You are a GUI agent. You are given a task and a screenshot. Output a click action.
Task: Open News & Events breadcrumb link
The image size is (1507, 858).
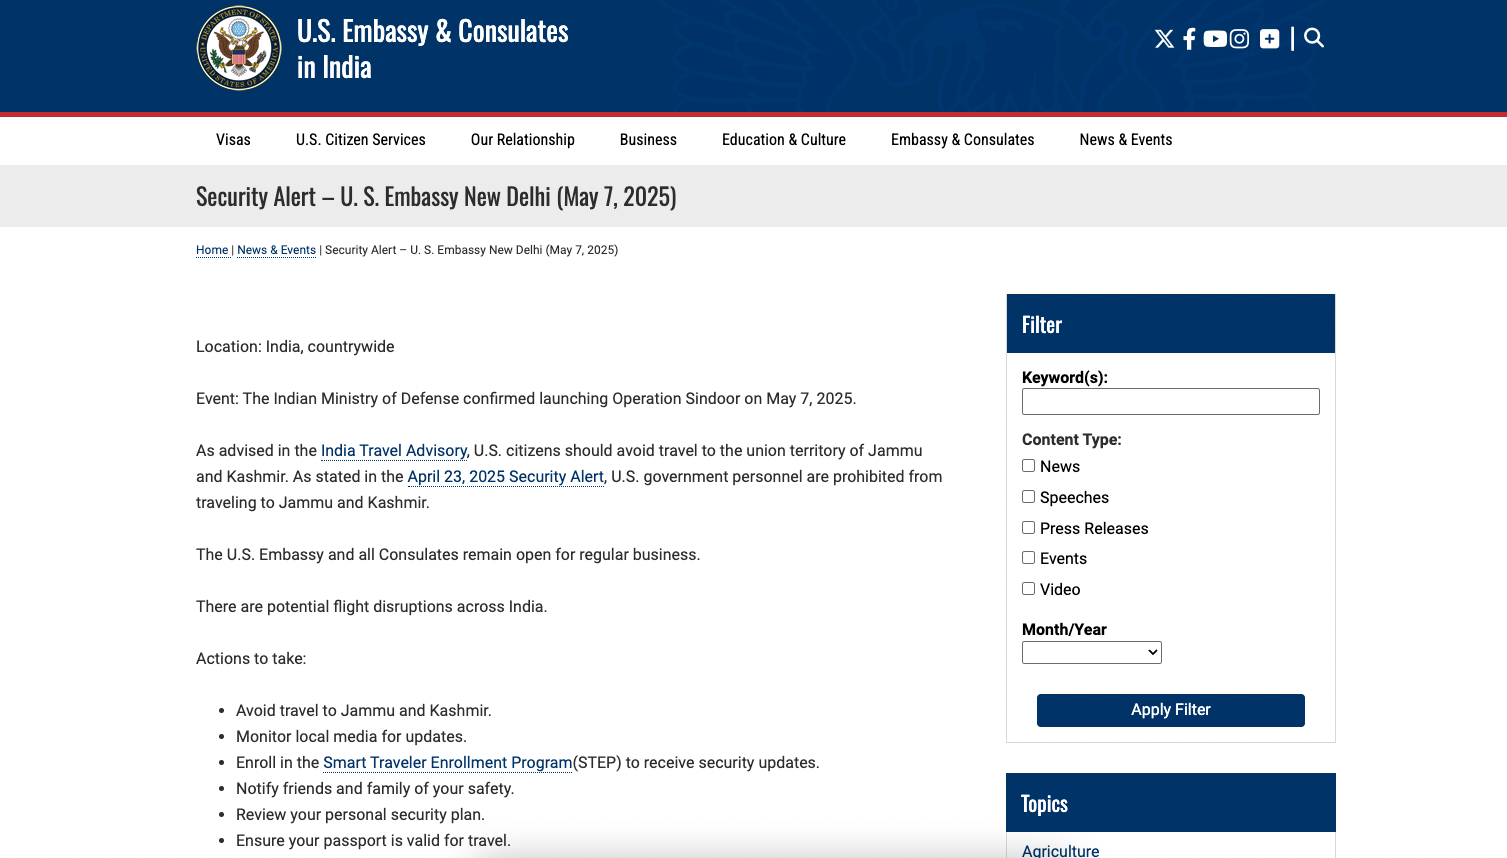[x=276, y=250]
